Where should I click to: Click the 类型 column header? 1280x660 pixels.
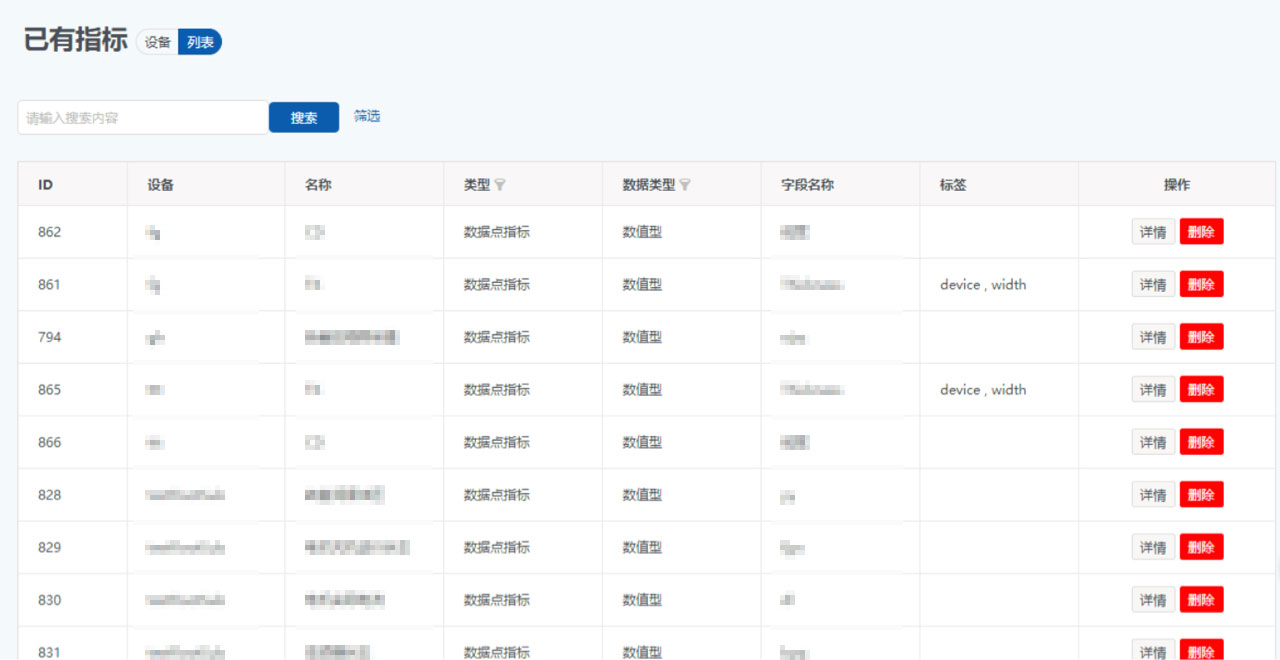[x=477, y=185]
